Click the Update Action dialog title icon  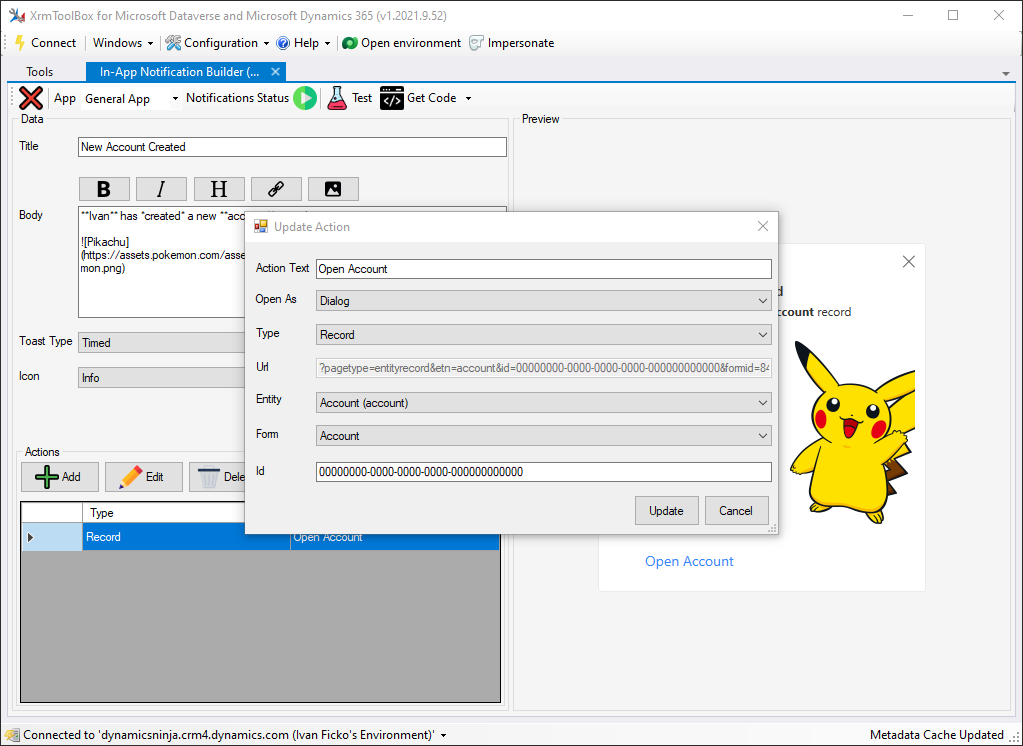coord(261,226)
